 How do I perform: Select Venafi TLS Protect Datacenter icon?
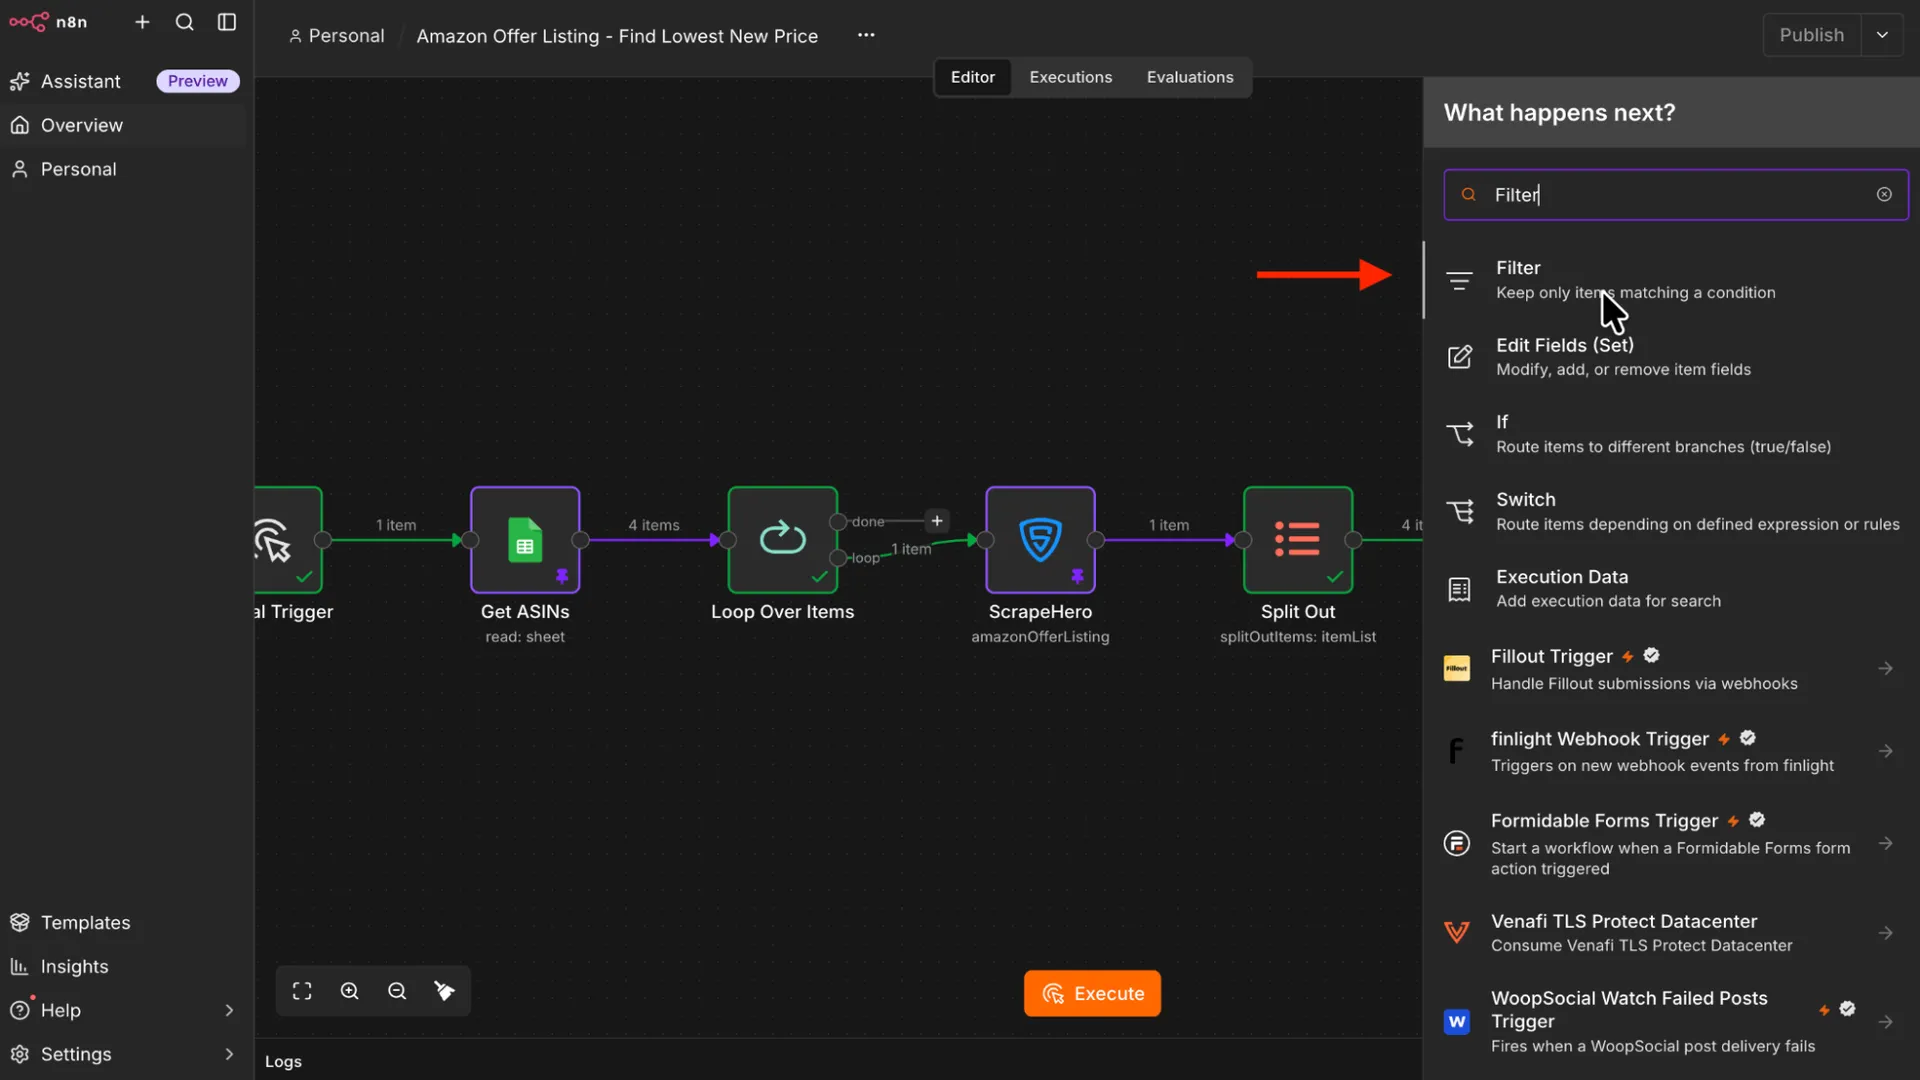pyautogui.click(x=1457, y=933)
